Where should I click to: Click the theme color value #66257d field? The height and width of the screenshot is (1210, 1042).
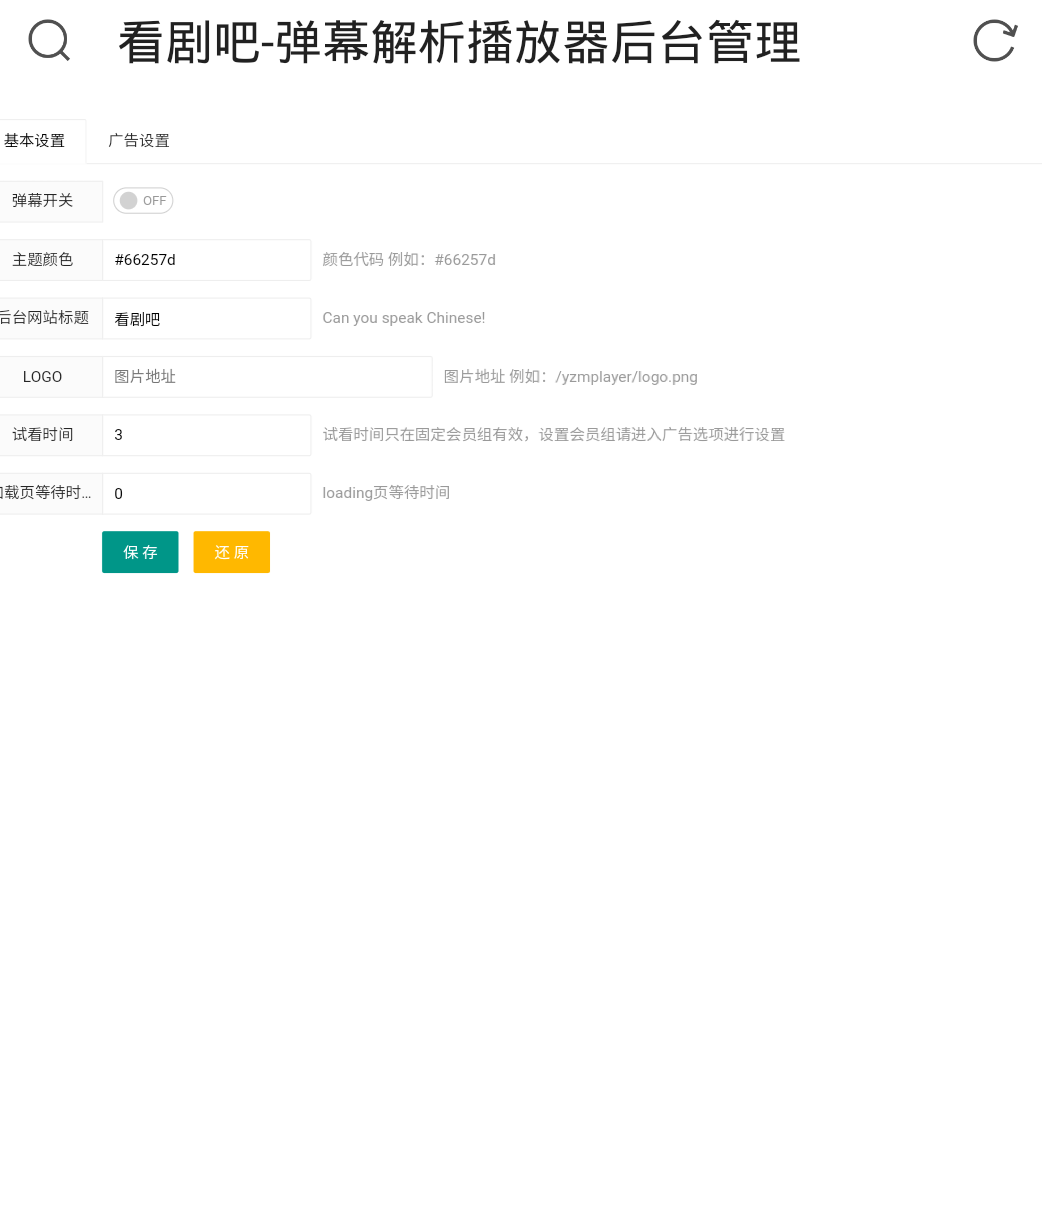[206, 260]
